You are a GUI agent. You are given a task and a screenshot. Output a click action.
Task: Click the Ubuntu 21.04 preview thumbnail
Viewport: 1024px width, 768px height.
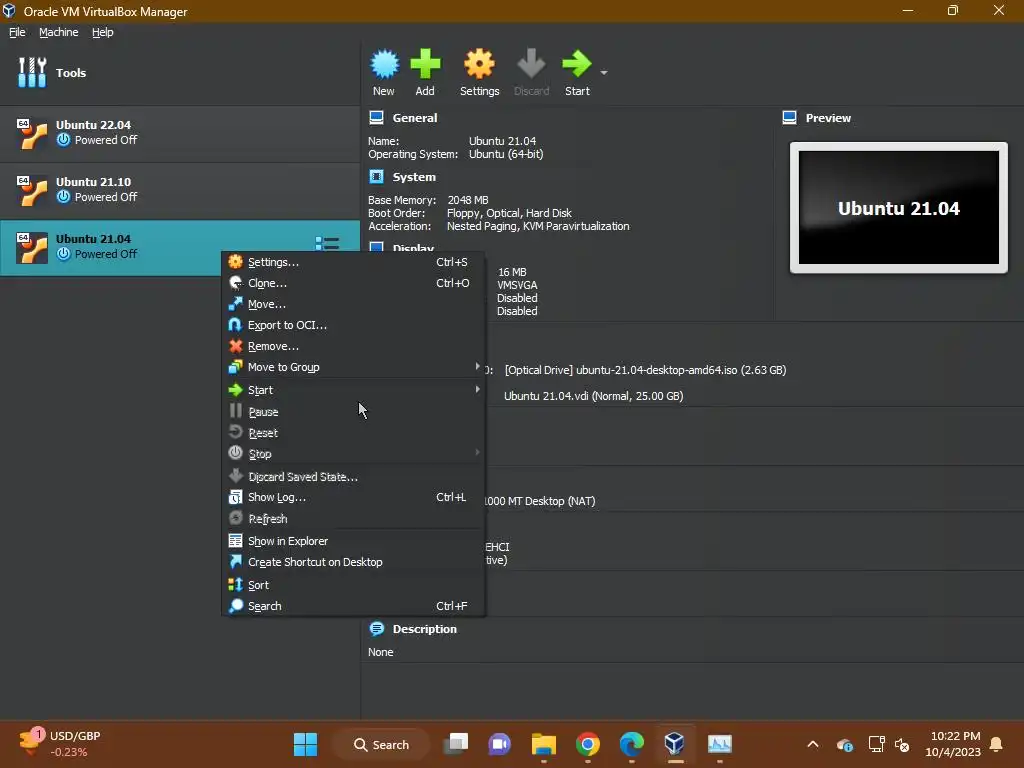pos(899,208)
